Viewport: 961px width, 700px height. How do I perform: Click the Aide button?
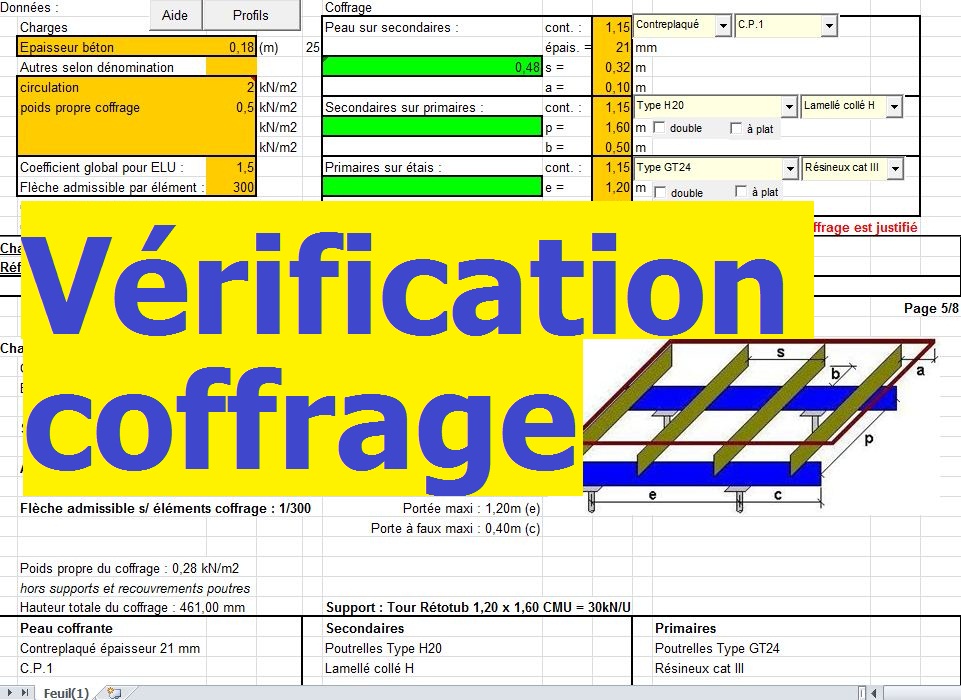[x=175, y=15]
